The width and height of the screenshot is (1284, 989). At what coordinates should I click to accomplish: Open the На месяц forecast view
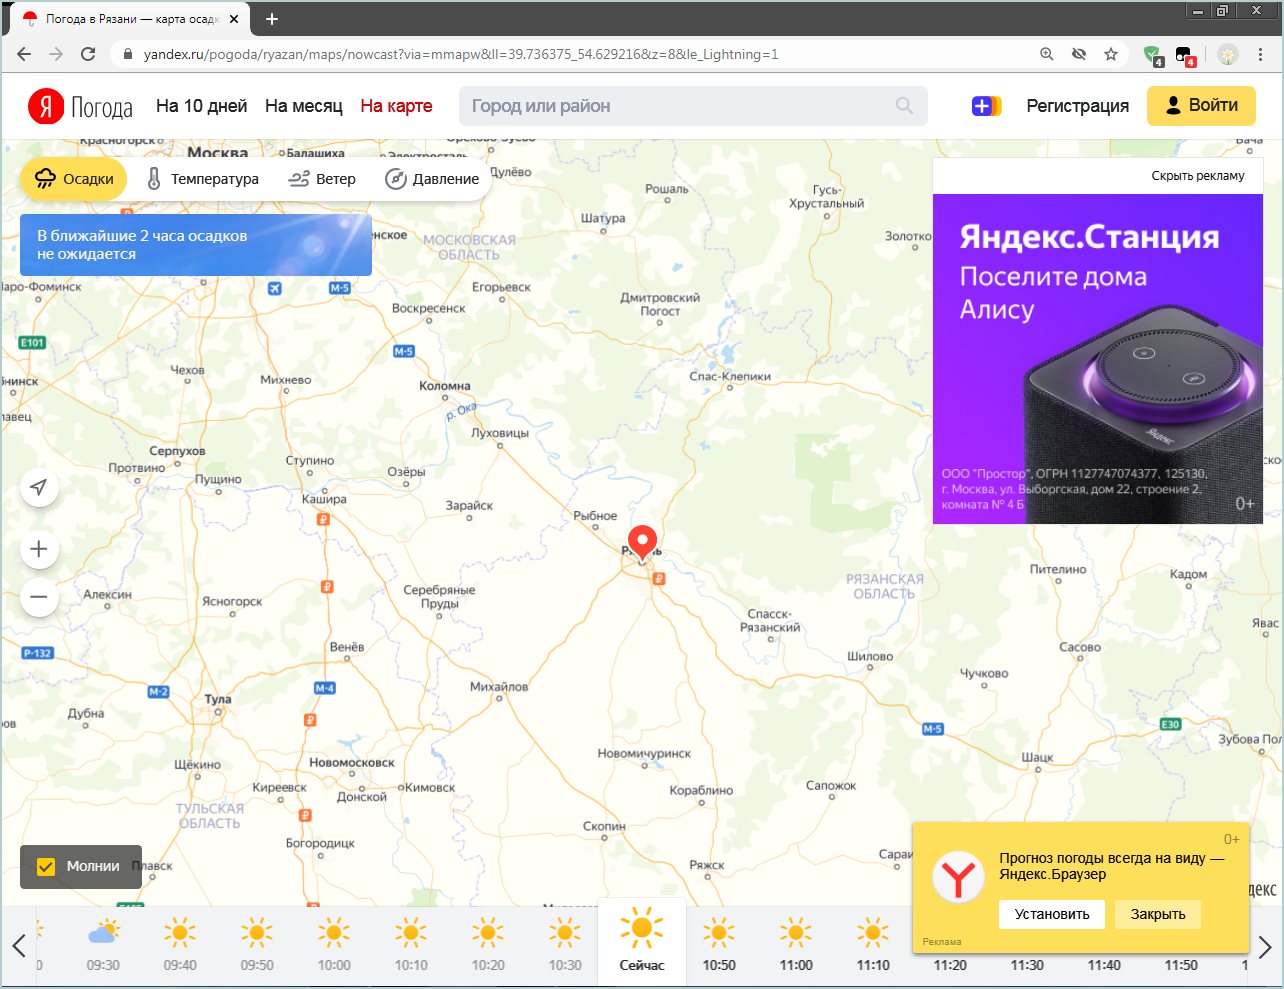(304, 104)
